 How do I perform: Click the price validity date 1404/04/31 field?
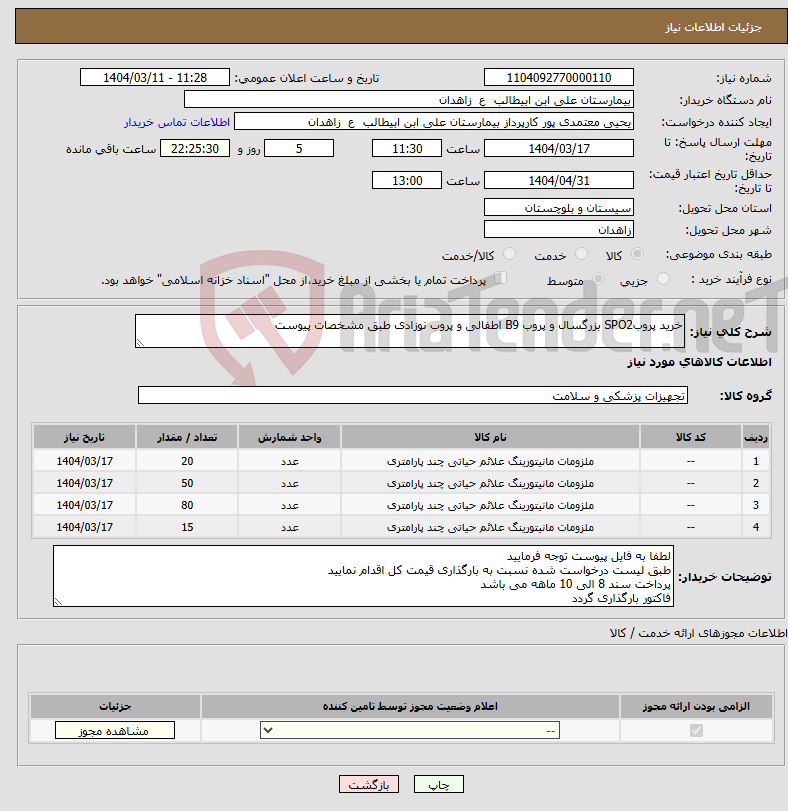558,181
